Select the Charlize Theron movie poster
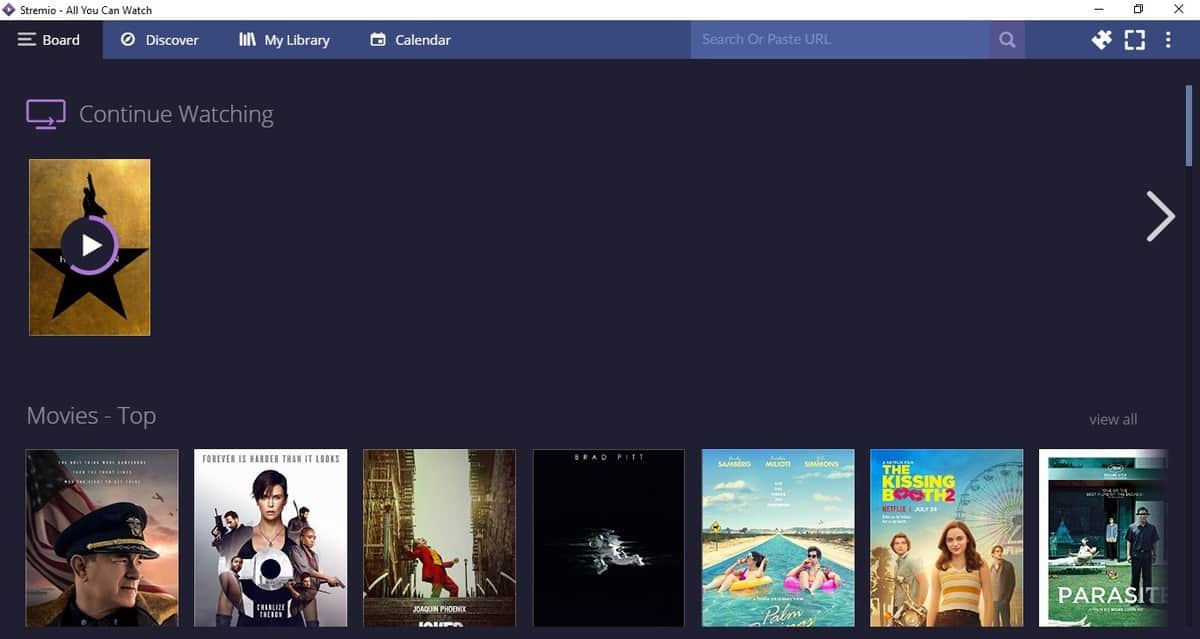This screenshot has height=639, width=1200. click(x=271, y=538)
